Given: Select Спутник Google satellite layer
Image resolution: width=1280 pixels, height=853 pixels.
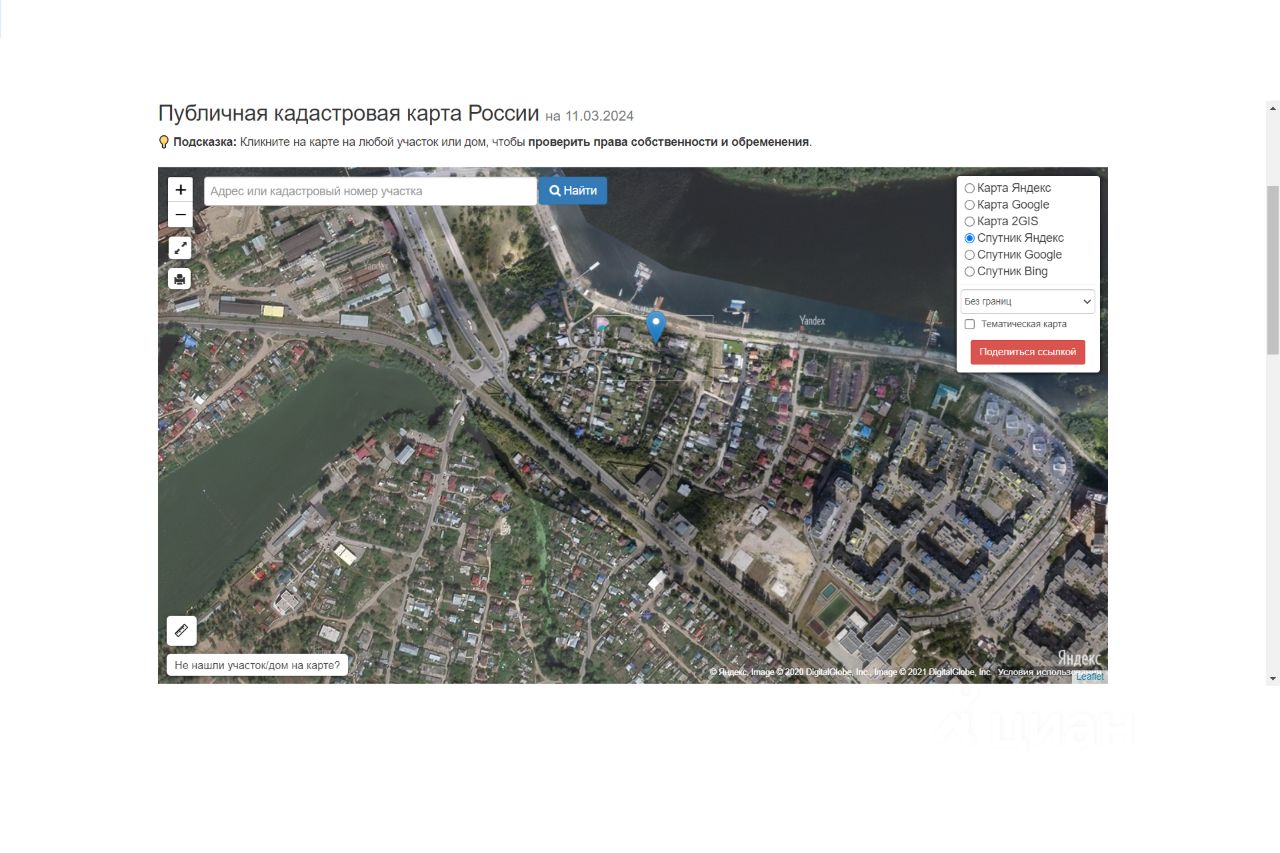Looking at the screenshot, I should (969, 255).
